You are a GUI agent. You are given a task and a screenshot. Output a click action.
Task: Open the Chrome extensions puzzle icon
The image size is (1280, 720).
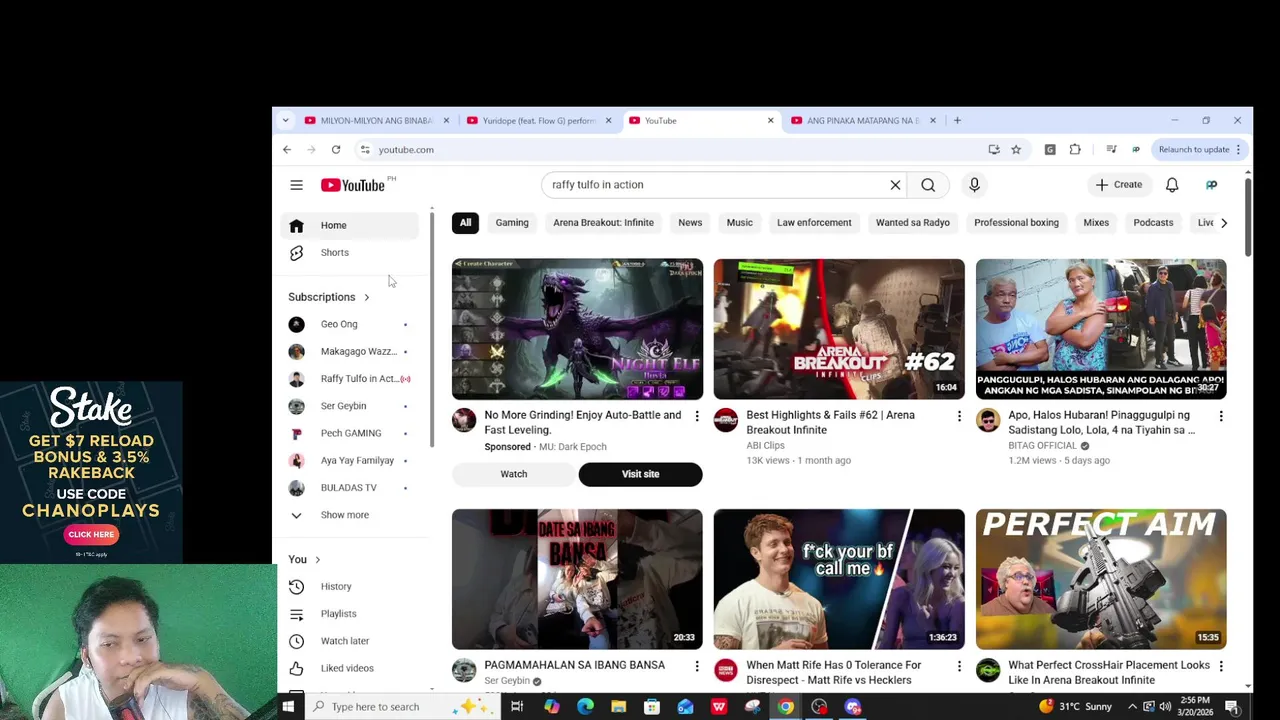pyautogui.click(x=1075, y=150)
